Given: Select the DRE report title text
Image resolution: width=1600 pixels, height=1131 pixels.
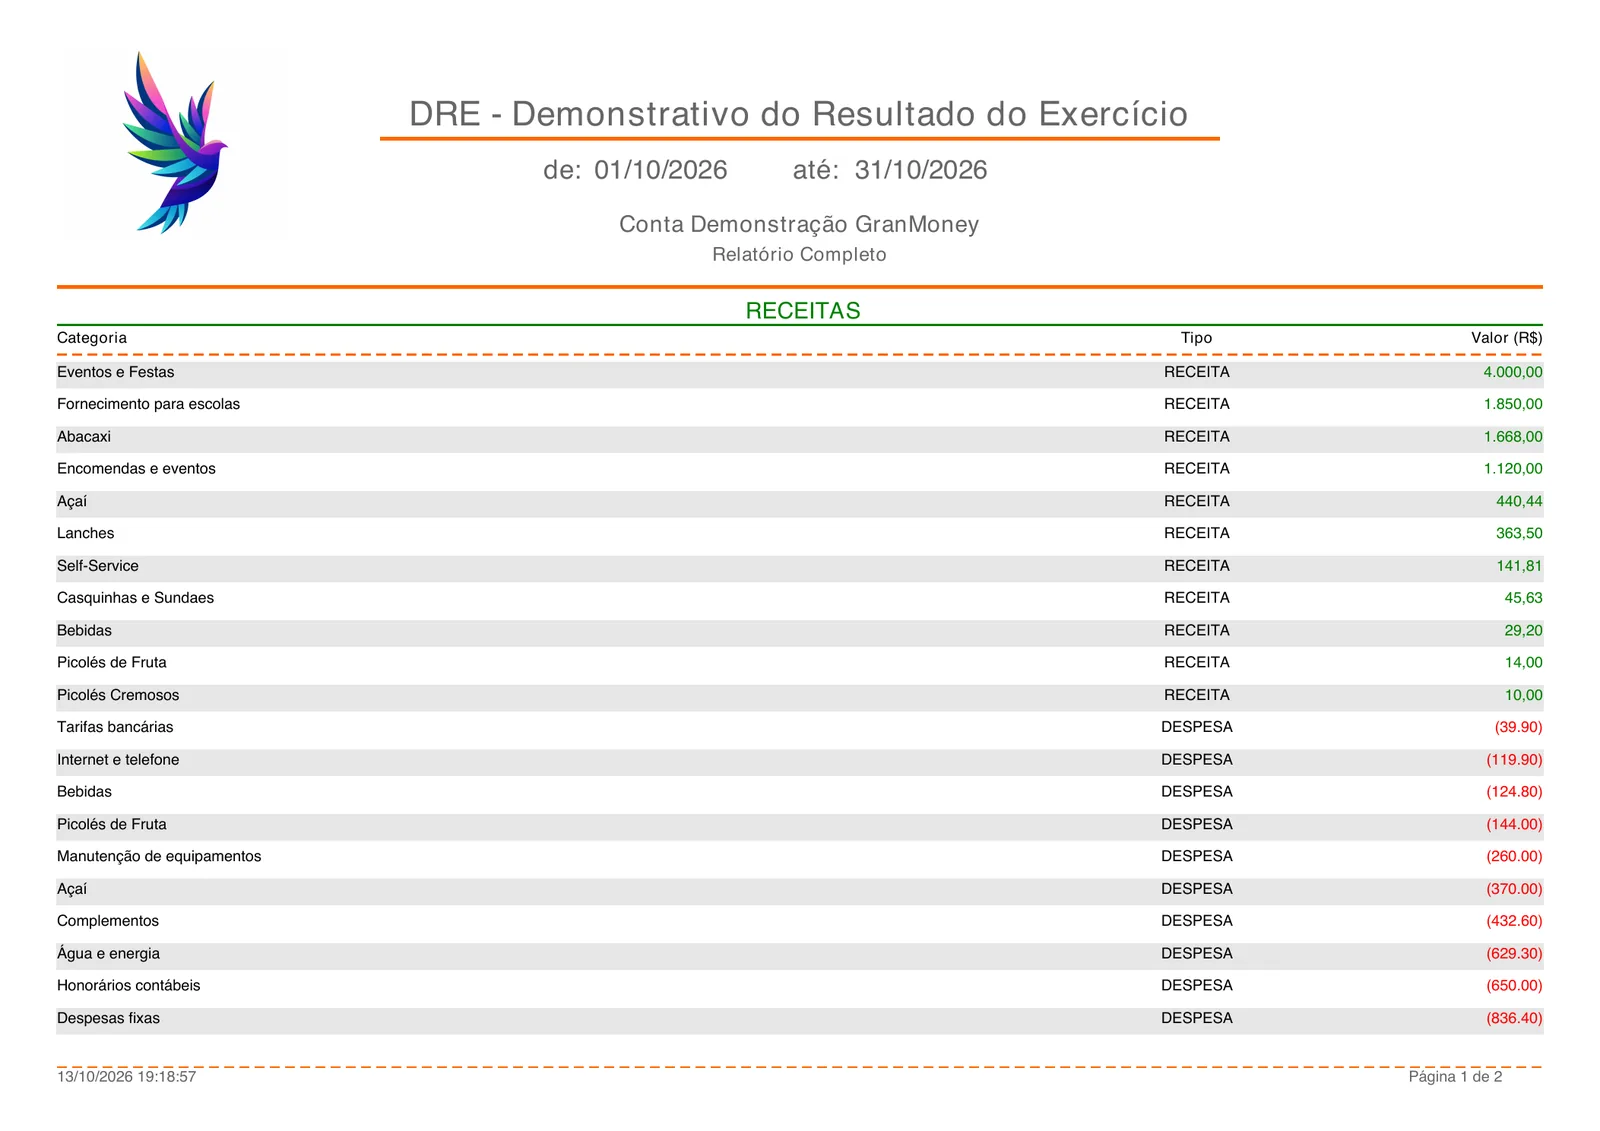Looking at the screenshot, I should 798,114.
